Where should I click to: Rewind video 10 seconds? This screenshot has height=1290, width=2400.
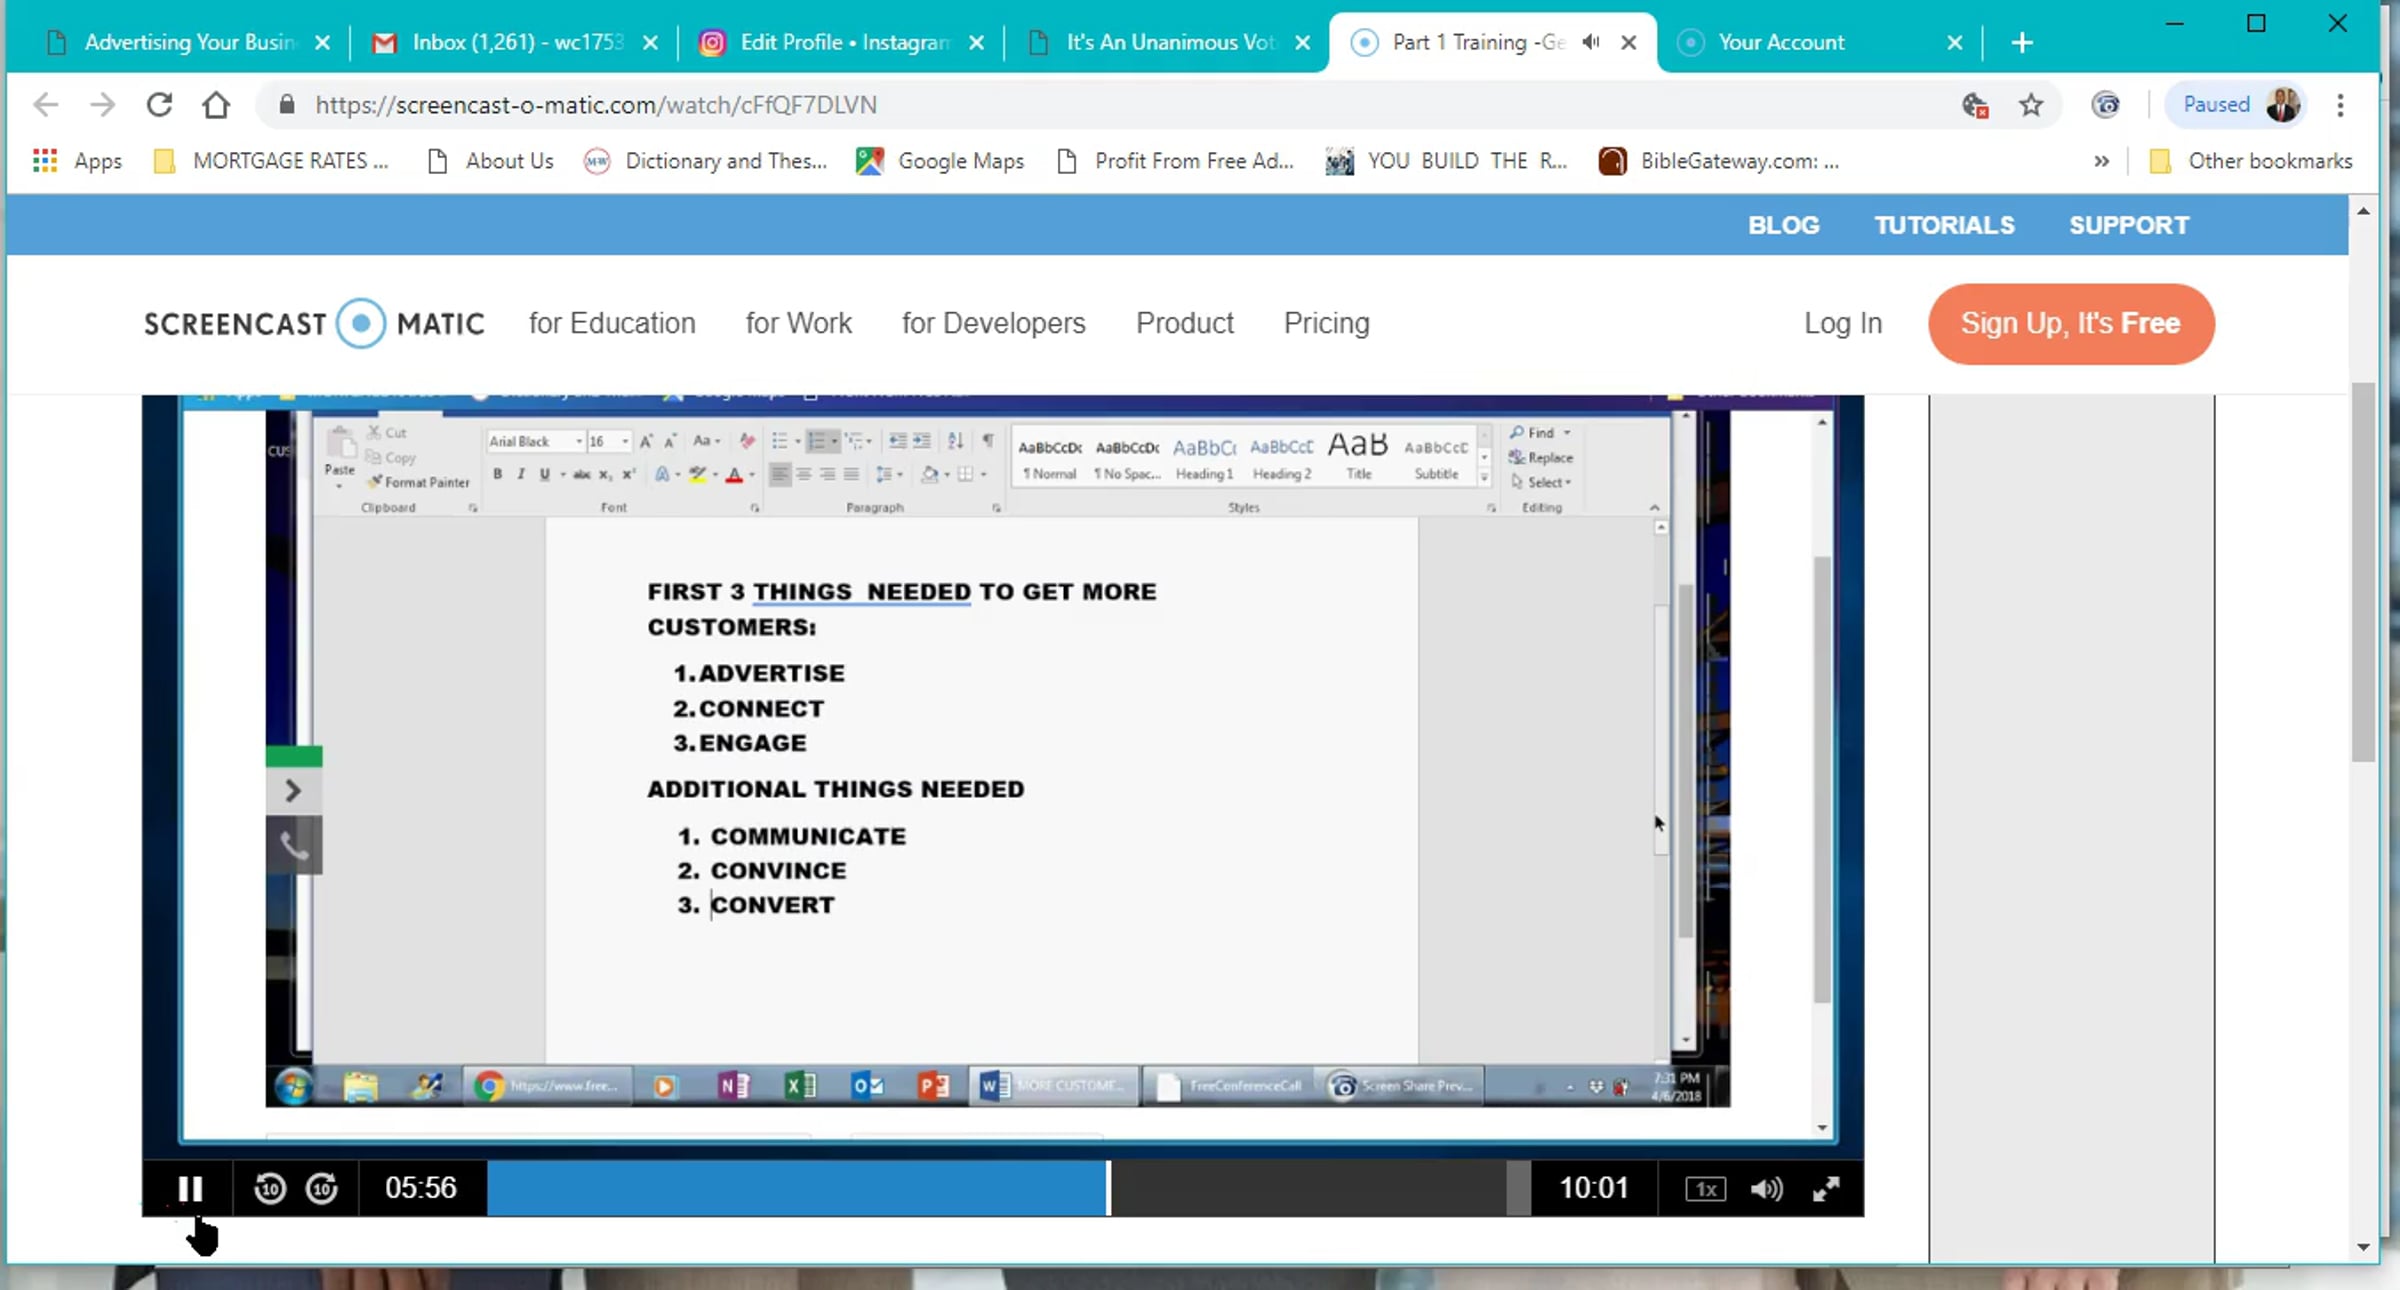(x=270, y=1188)
